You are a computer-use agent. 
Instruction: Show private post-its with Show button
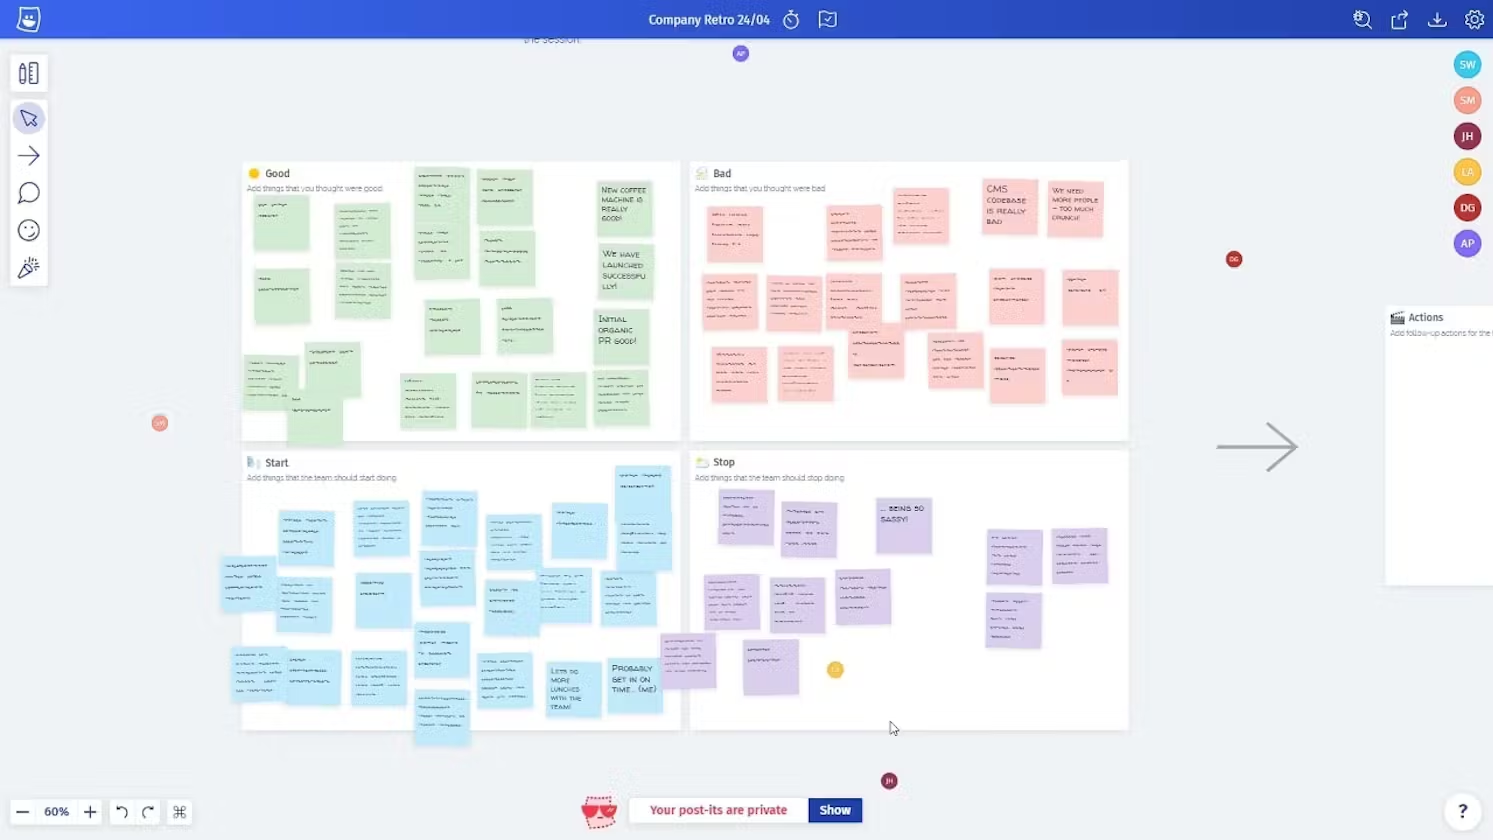[x=835, y=810]
